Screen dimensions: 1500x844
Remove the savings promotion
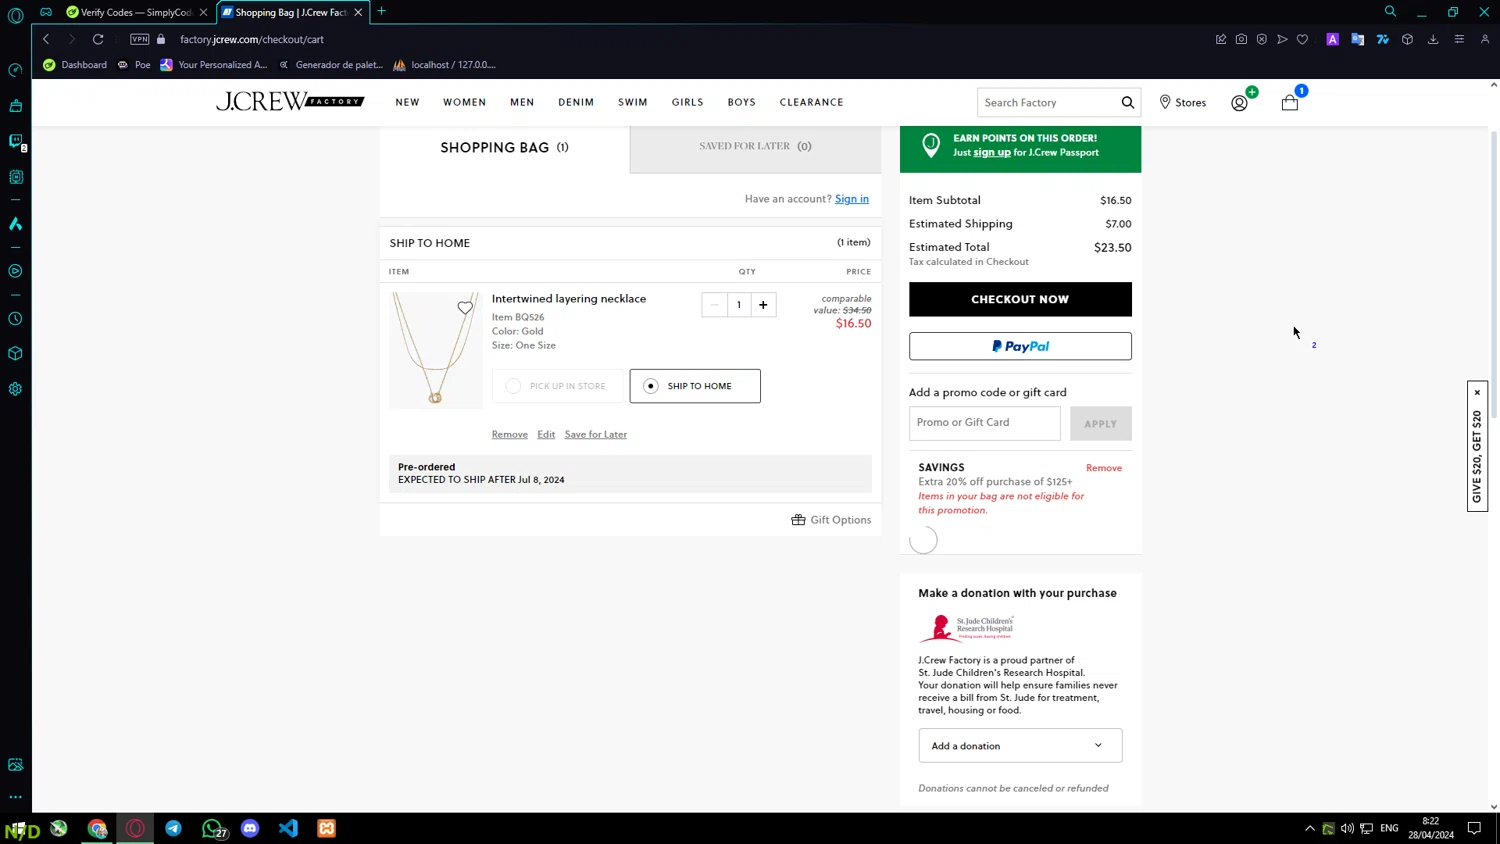1104,468
